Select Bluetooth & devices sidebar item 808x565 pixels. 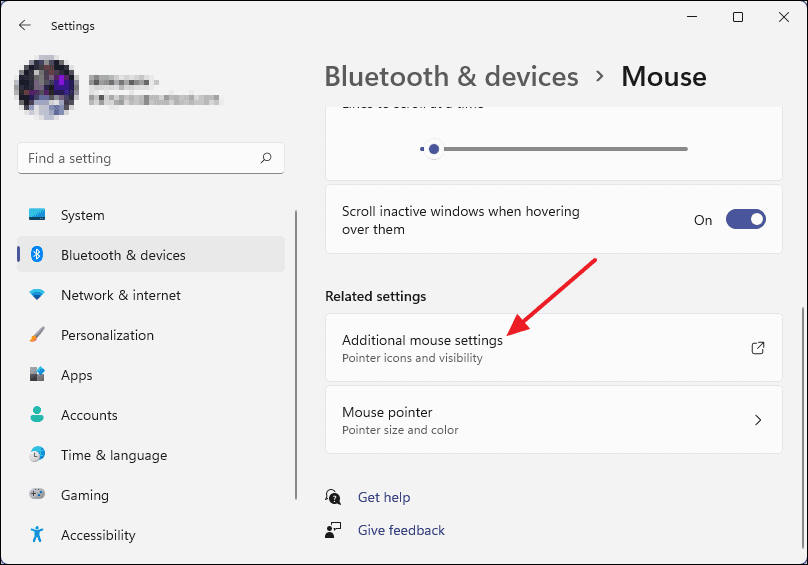click(x=123, y=255)
